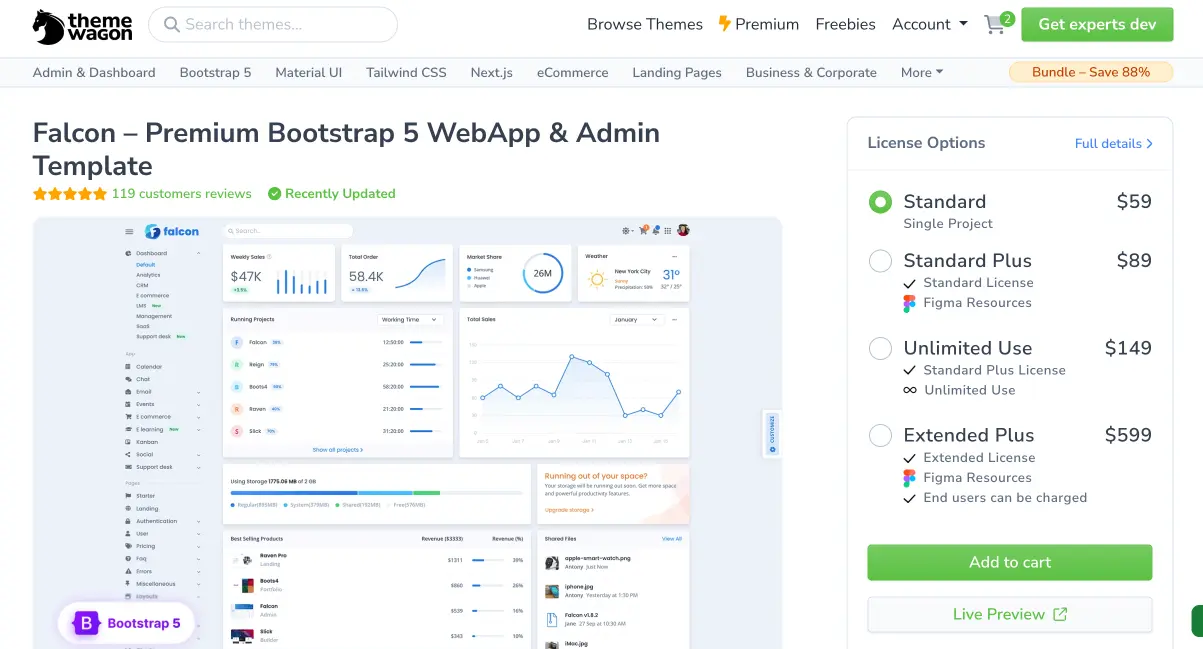Open the shopping cart icon
This screenshot has width=1203, height=649.
coord(995,25)
